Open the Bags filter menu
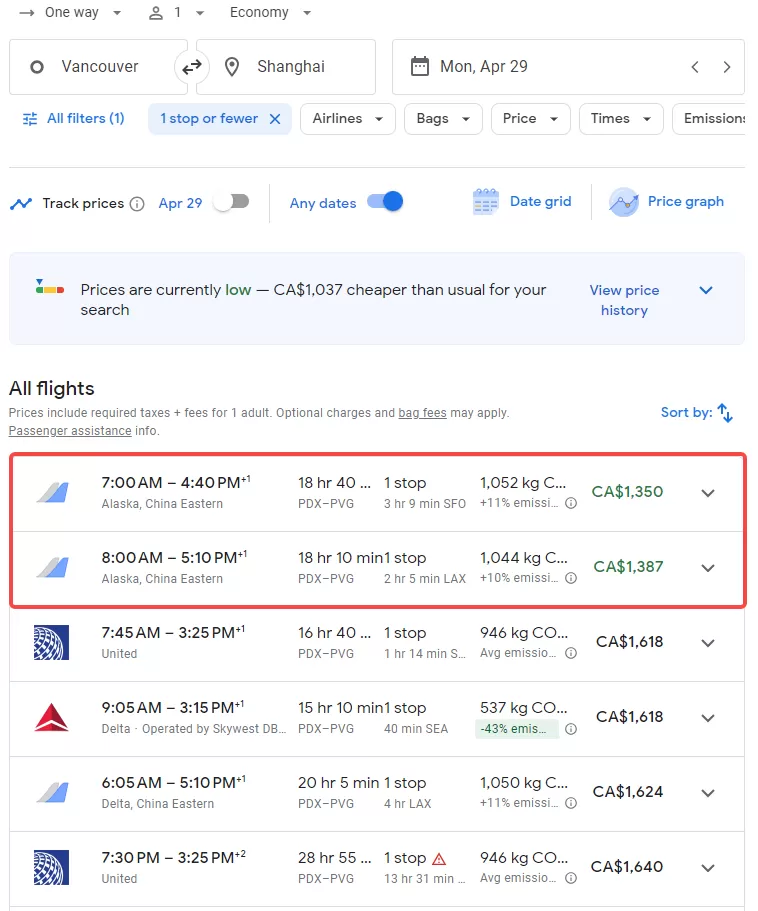Viewport: 758px width, 911px height. (x=443, y=119)
